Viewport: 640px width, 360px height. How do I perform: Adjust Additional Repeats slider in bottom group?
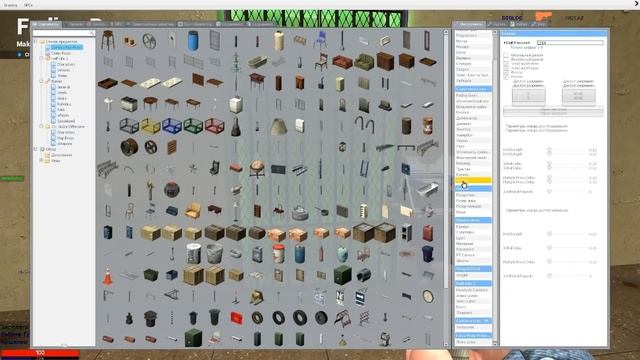567,276
